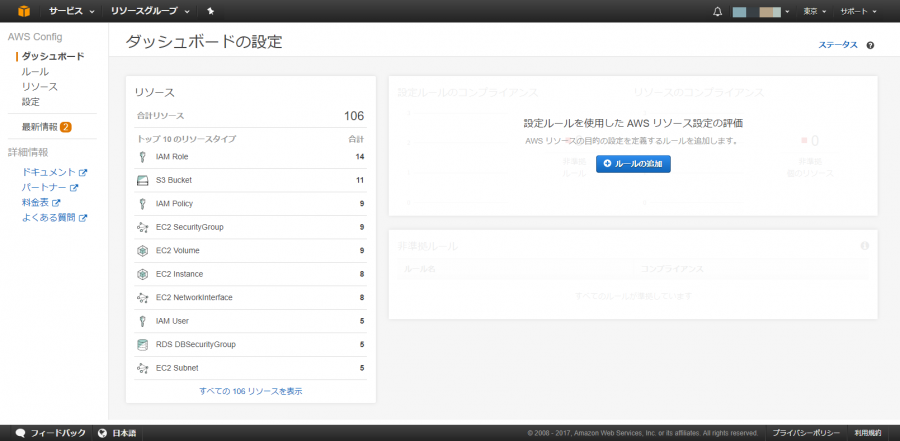This screenshot has width=900, height=441.
Task: Select ダッシュボード in the sidebar
Action: [x=53, y=56]
